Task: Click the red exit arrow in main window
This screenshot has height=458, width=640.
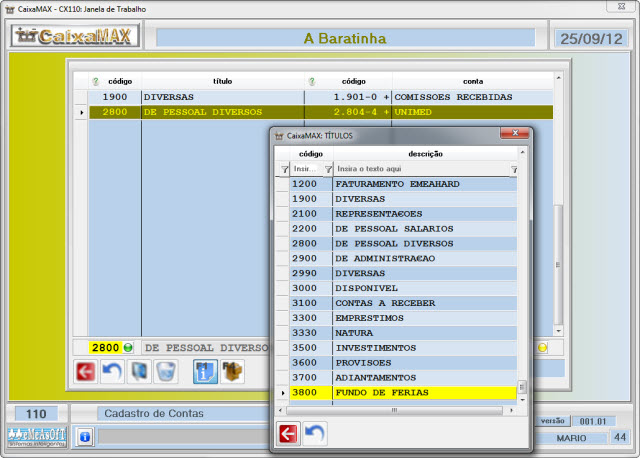Action: point(87,373)
